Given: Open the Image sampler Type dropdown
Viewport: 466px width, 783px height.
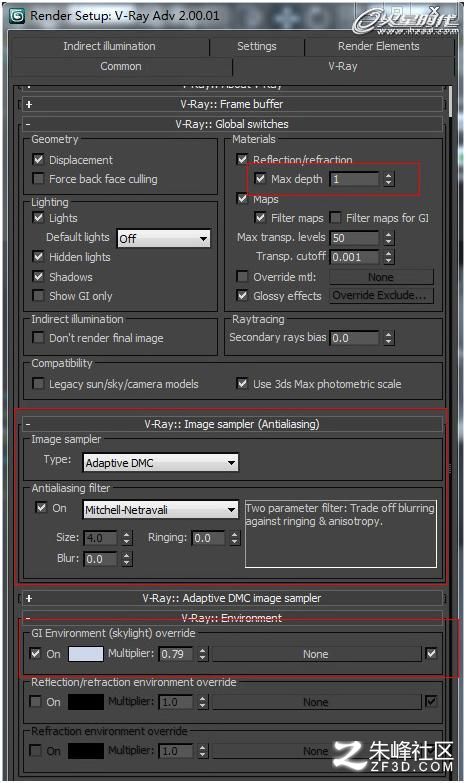Looking at the screenshot, I should pyautogui.click(x=160, y=463).
